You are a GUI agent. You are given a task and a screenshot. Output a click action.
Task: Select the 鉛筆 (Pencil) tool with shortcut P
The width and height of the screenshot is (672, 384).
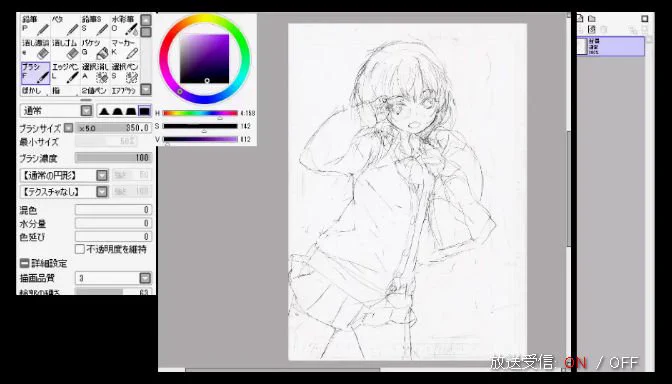[x=36, y=26]
